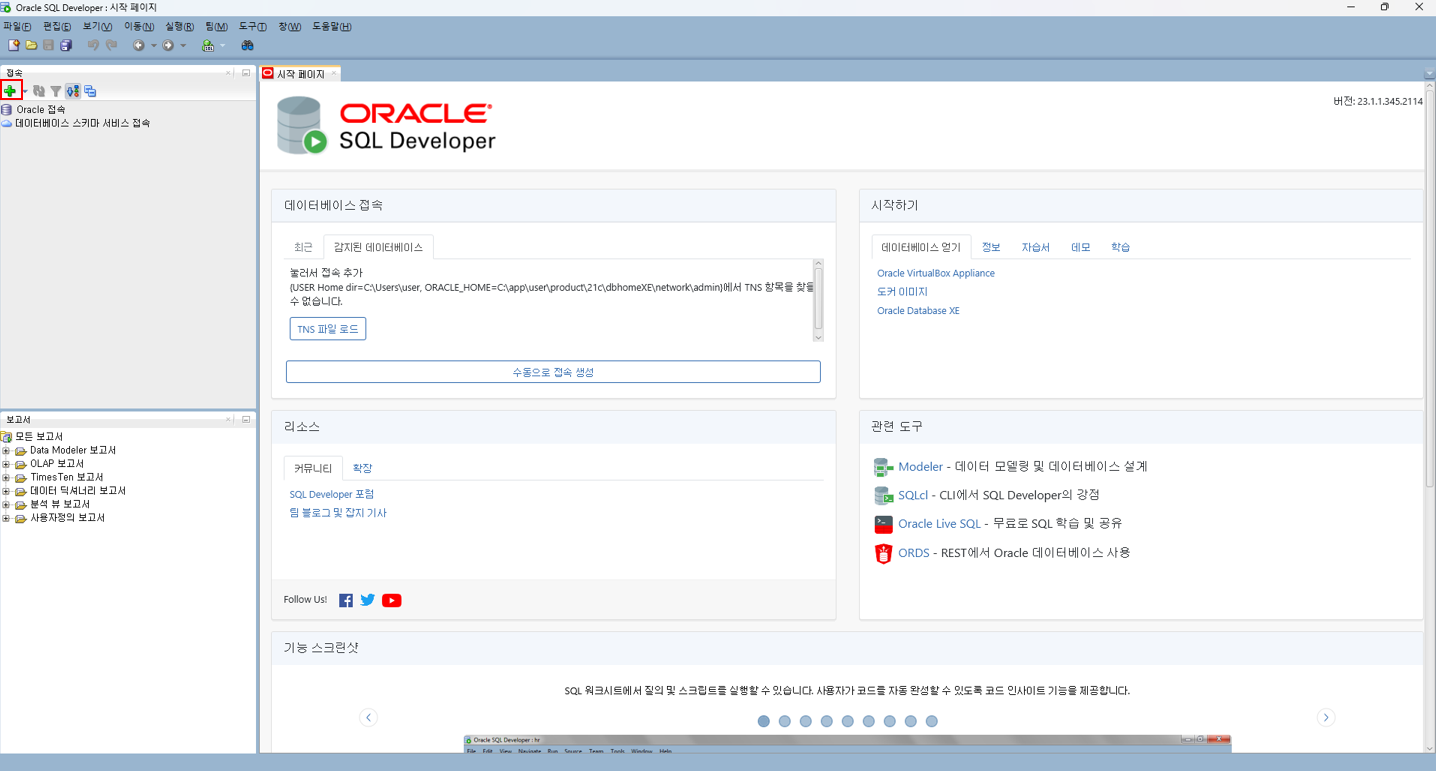Click the SQL Worksheet toolbar icon
The image size is (1436, 771).
(x=208, y=45)
